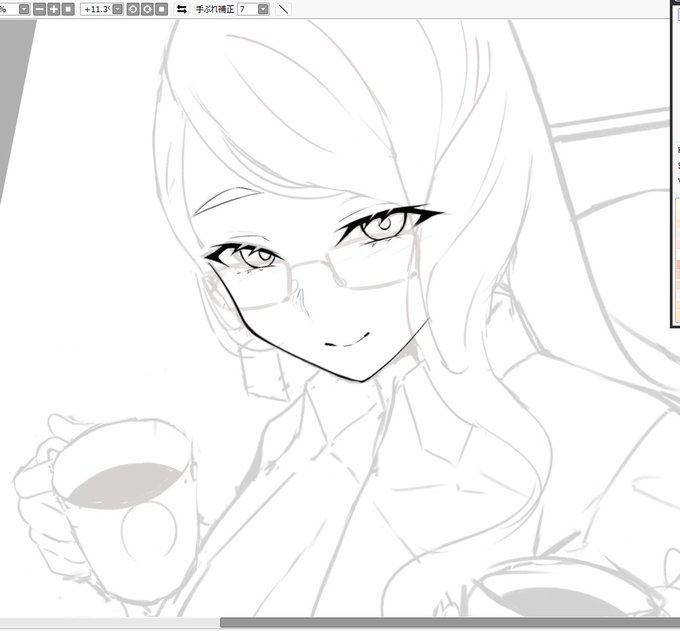The image size is (680, 631).
Task: Click the rotation angle field showing +11.3
Action: pos(96,9)
